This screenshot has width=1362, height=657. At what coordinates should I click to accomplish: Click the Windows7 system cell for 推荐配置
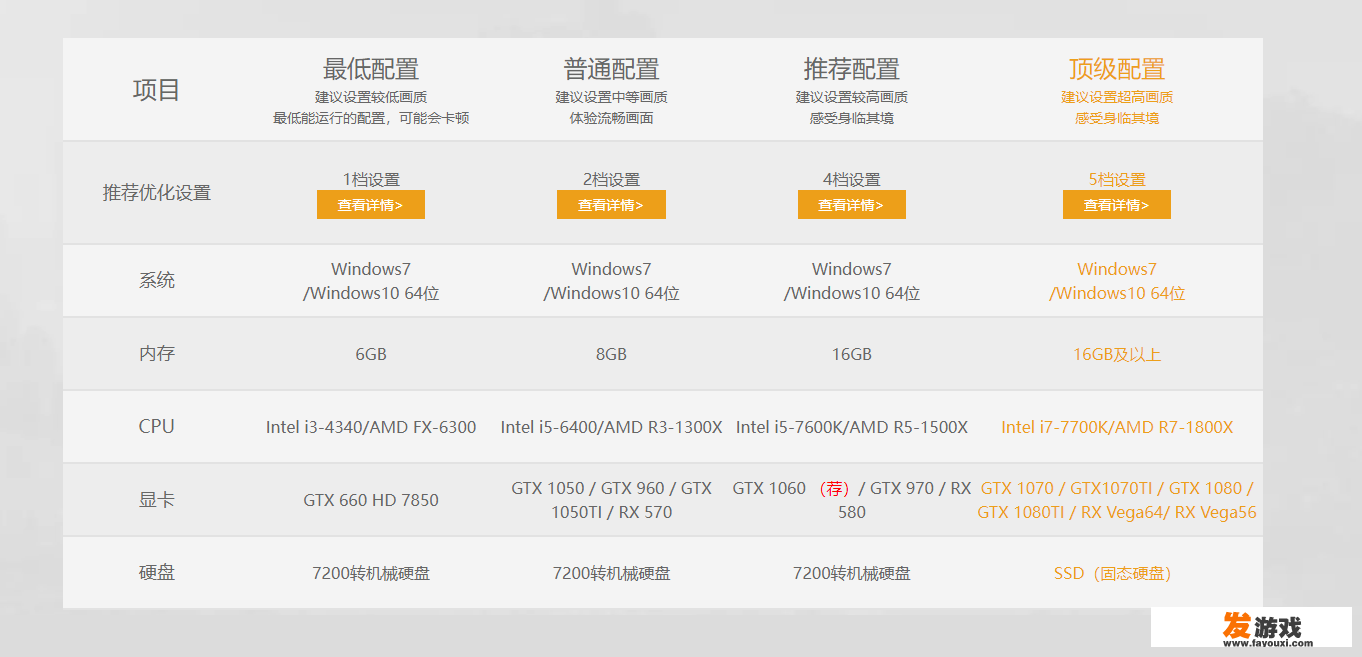(x=852, y=281)
